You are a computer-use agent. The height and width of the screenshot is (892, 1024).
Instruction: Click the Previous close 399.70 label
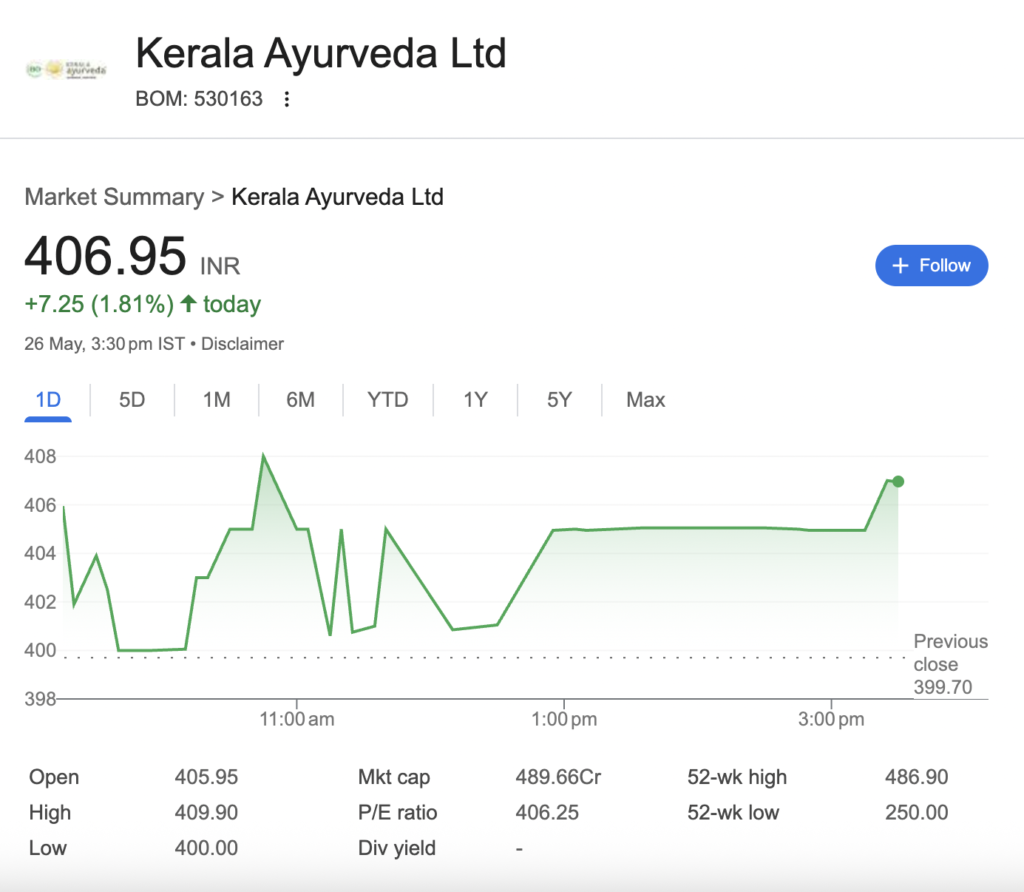[x=950, y=664]
